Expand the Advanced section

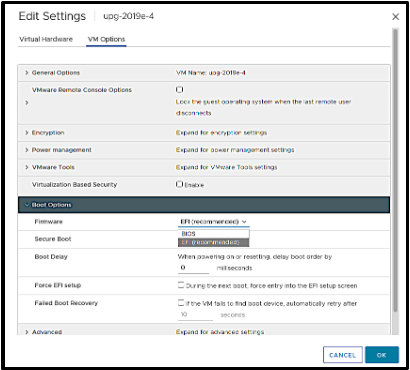click(27, 332)
